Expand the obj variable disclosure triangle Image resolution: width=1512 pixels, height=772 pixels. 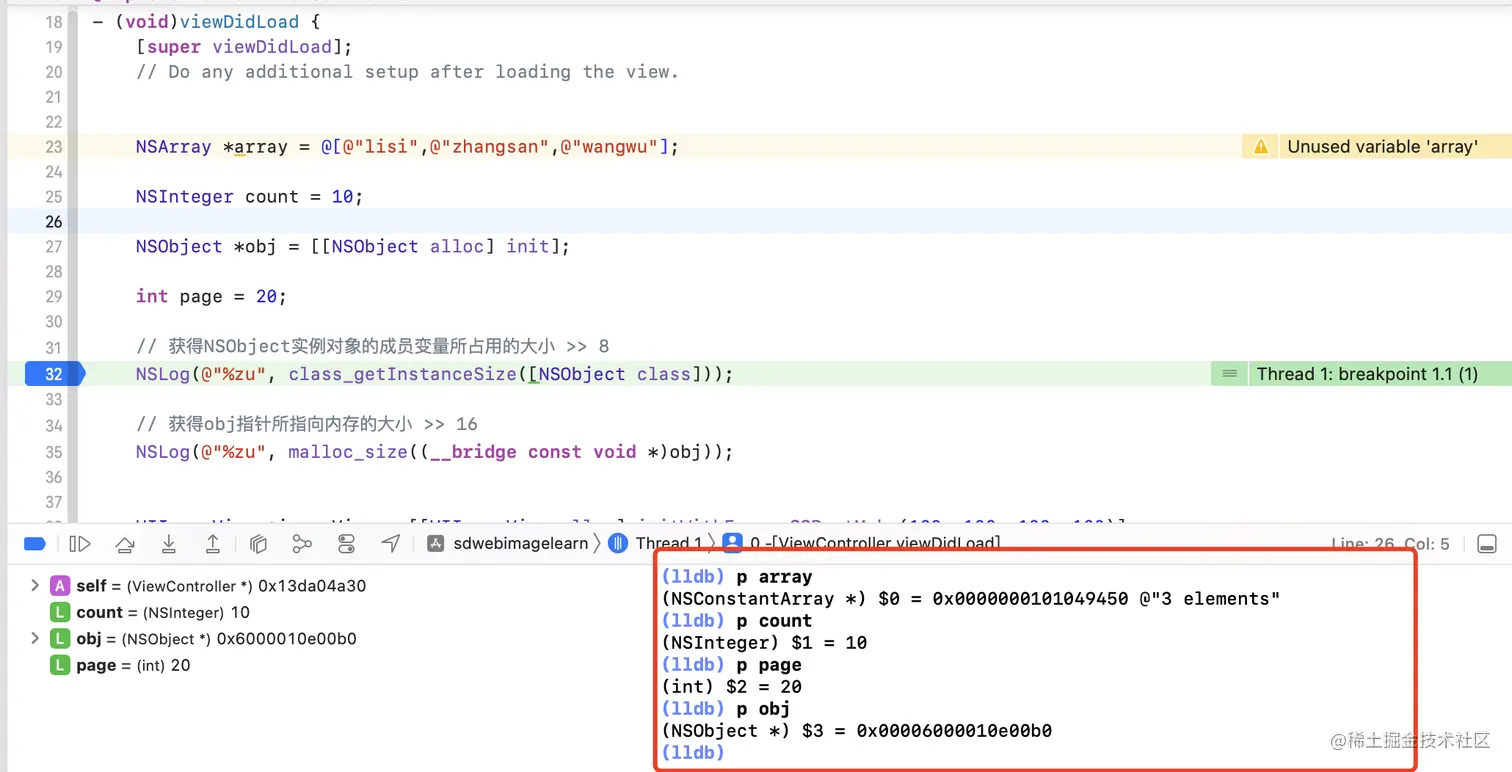(x=35, y=639)
